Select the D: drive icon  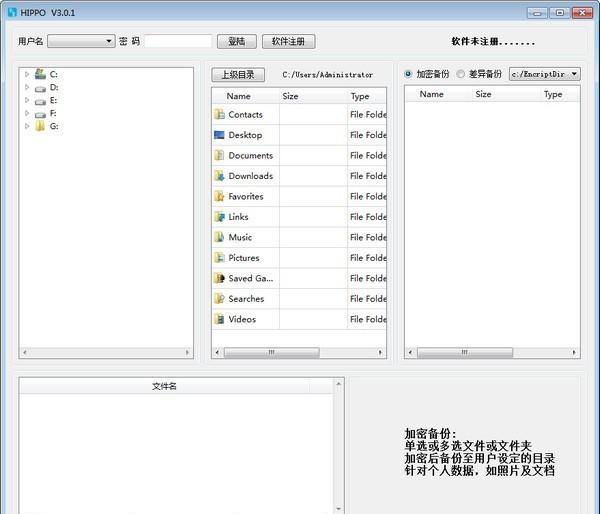click(40, 88)
